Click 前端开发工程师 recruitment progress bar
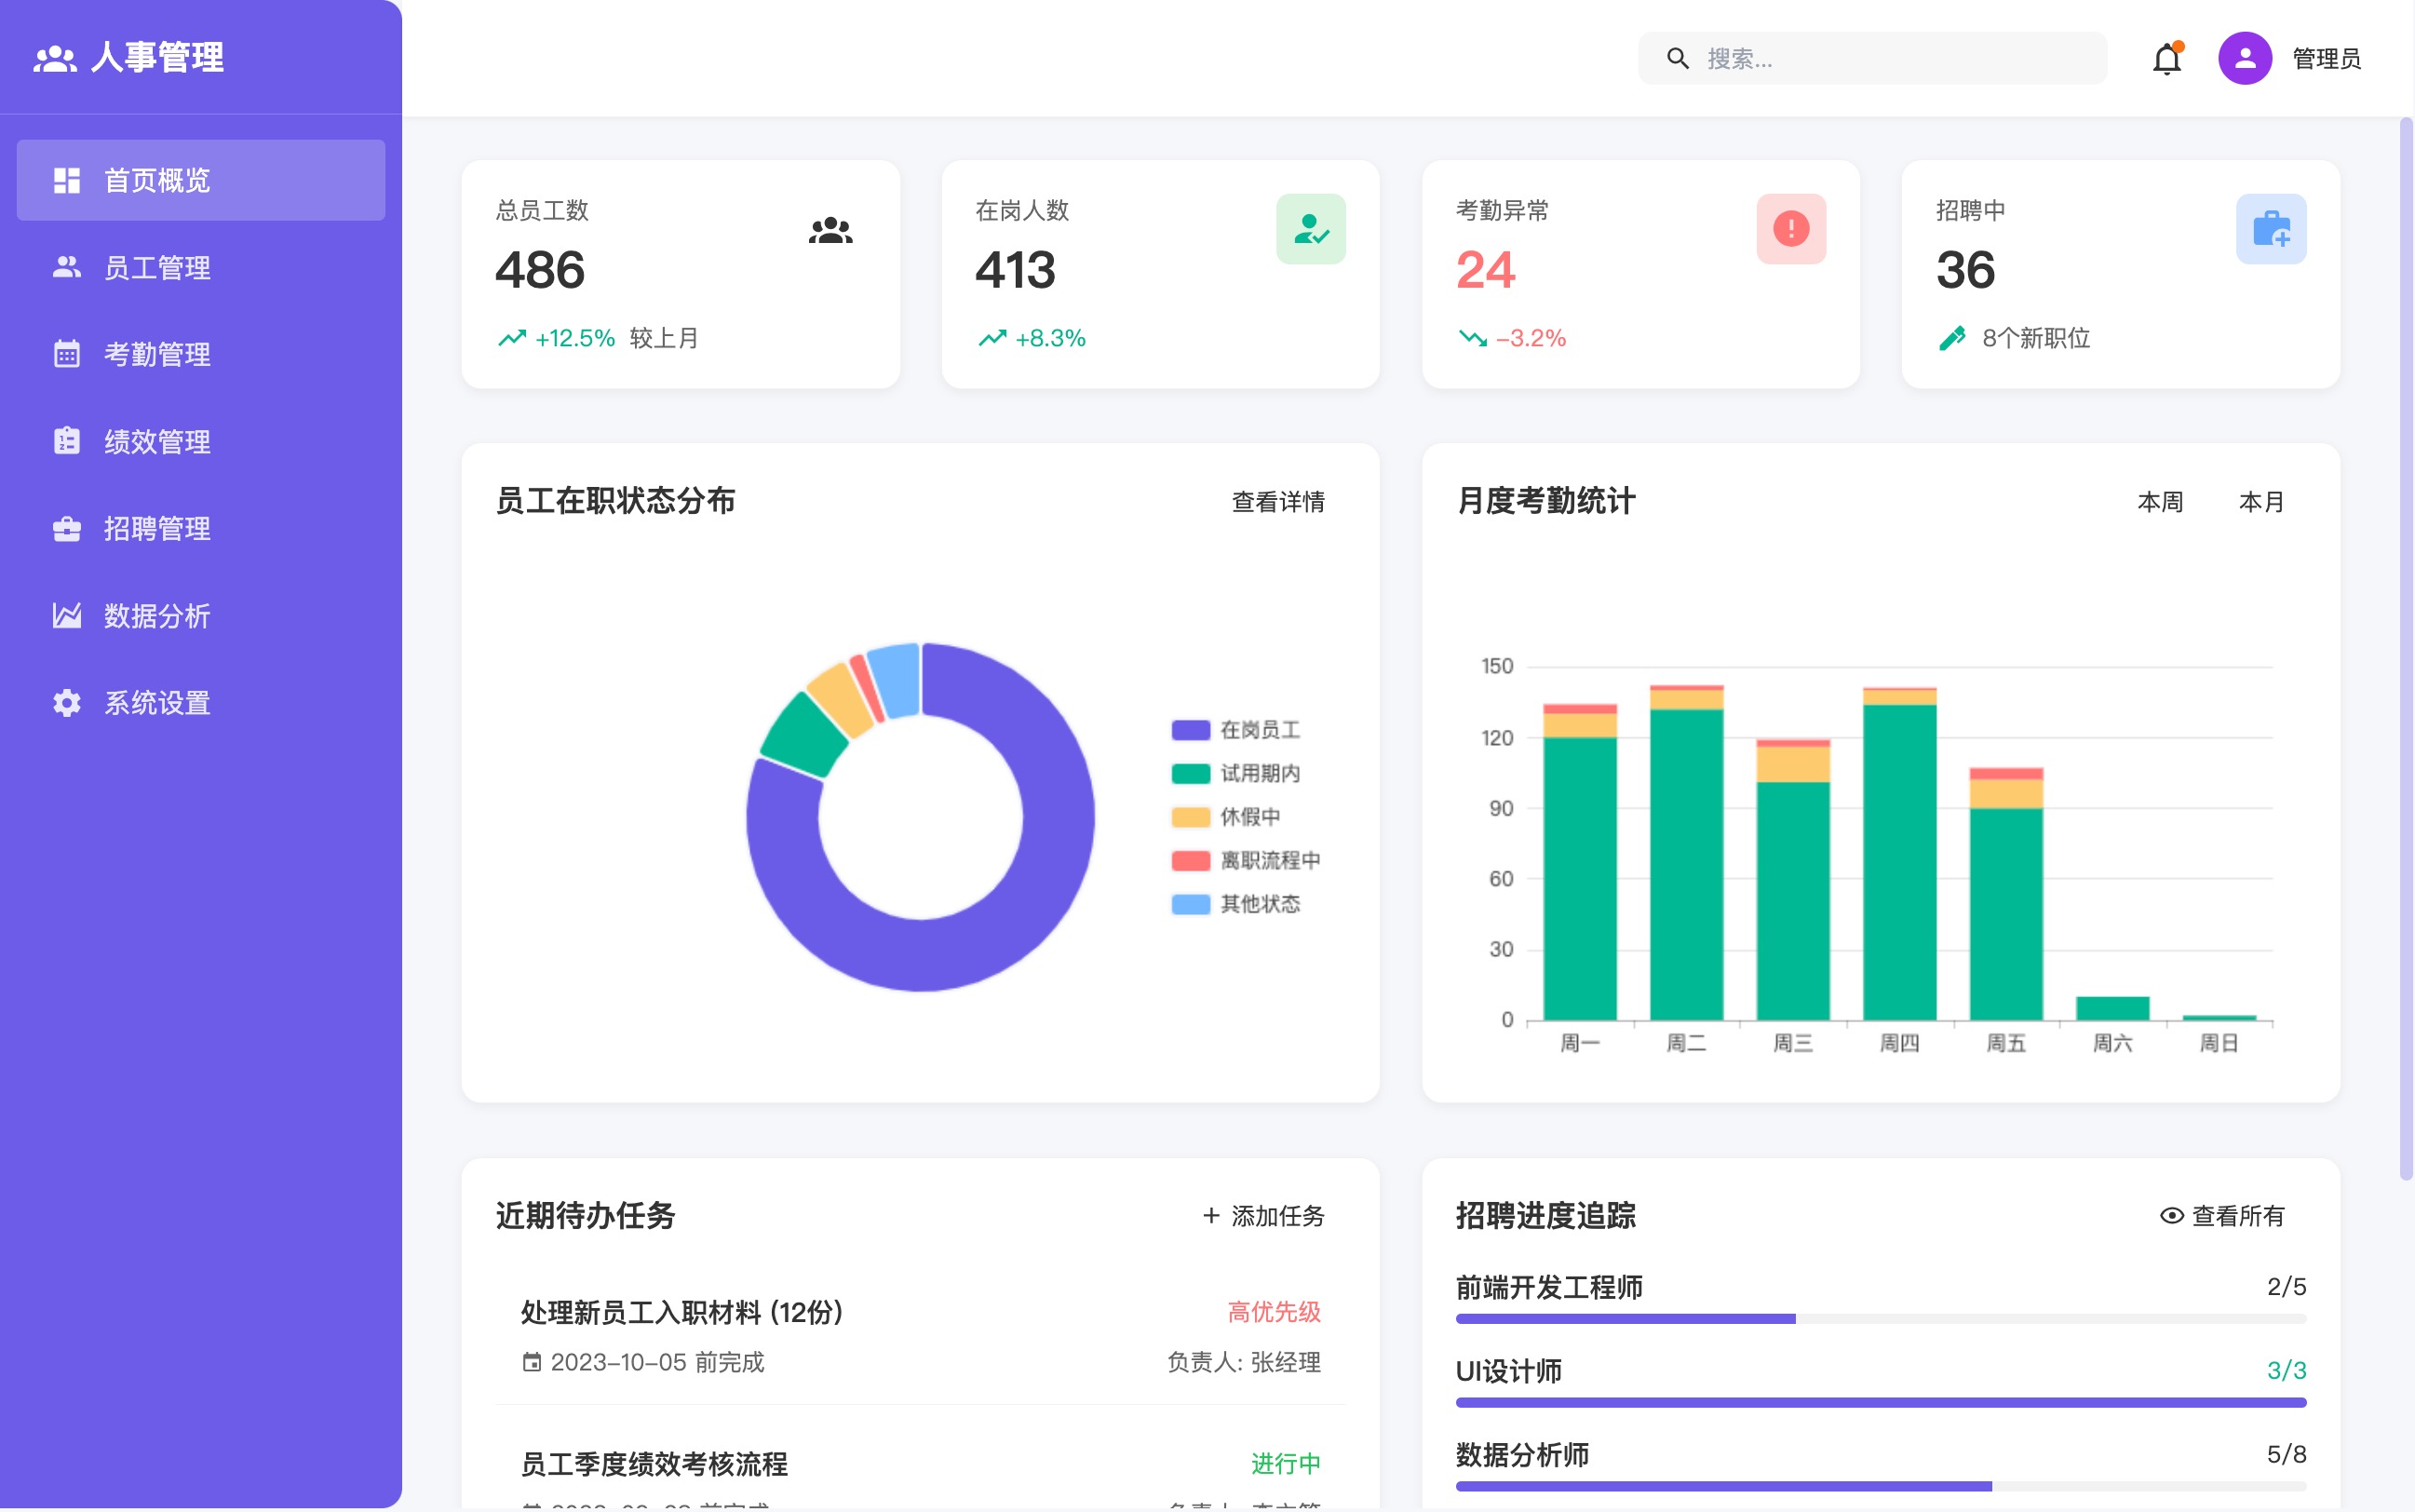The image size is (2415, 1512). [x=1880, y=1319]
